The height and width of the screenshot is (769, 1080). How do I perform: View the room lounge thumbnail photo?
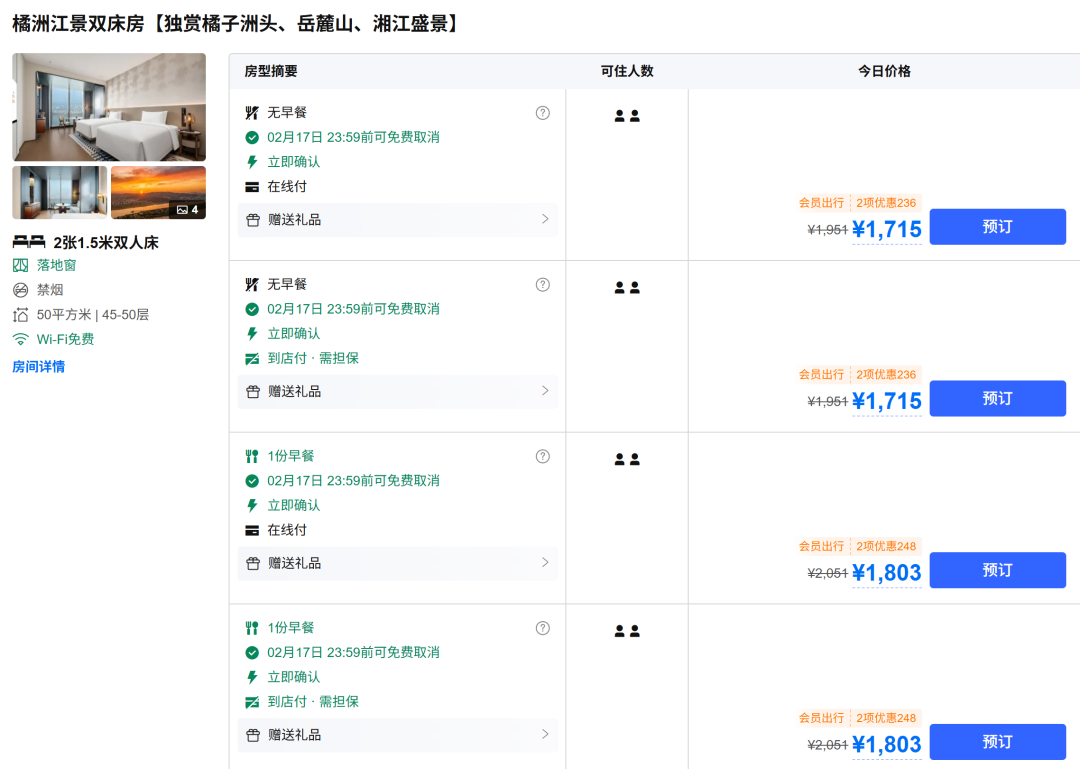pyautogui.click(x=60, y=192)
